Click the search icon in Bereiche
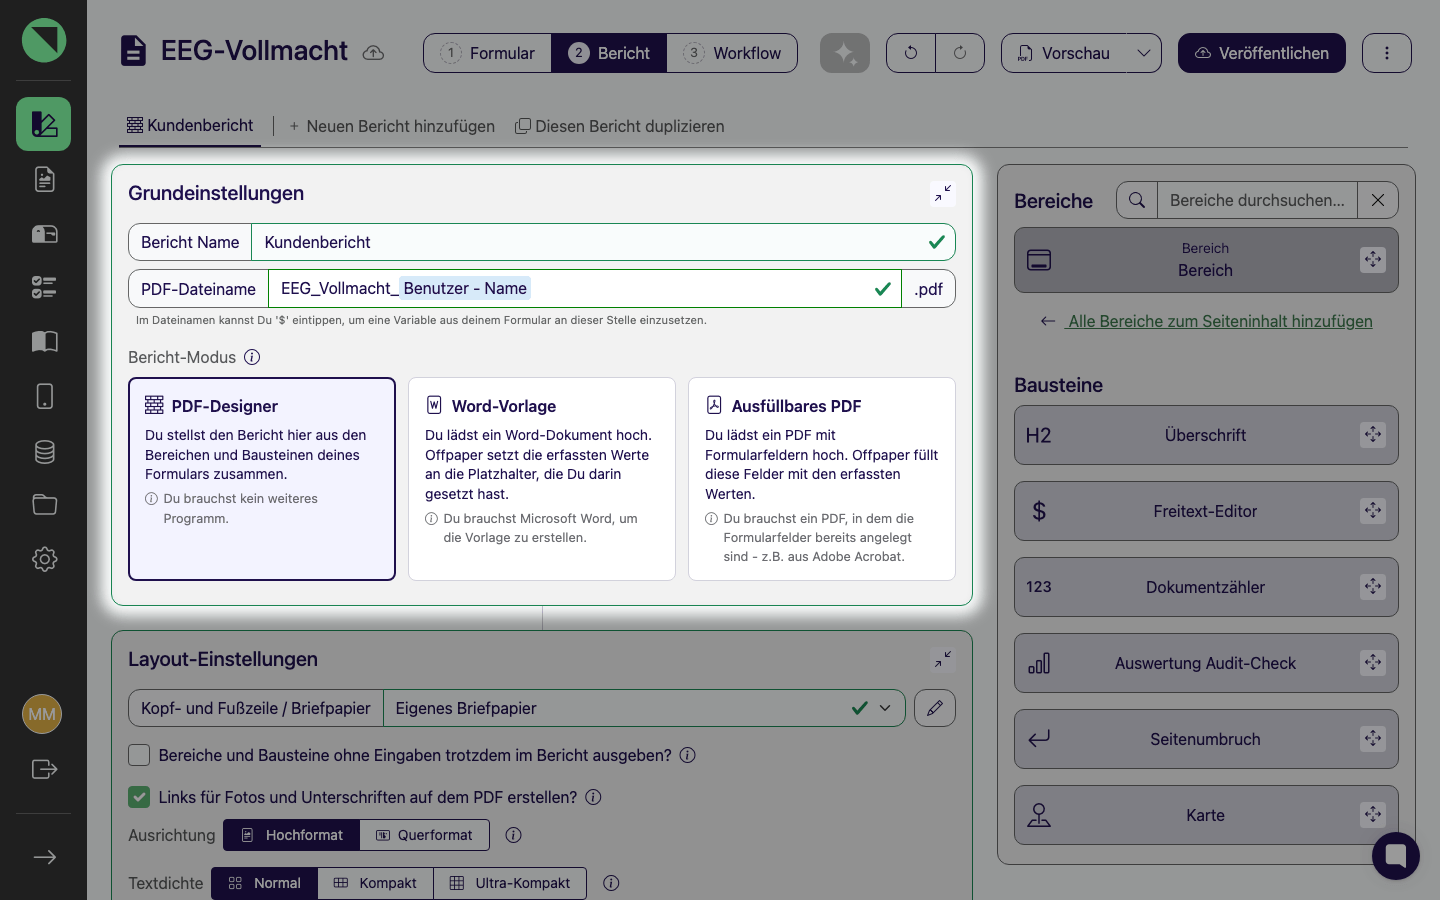1440x900 pixels. (1137, 200)
